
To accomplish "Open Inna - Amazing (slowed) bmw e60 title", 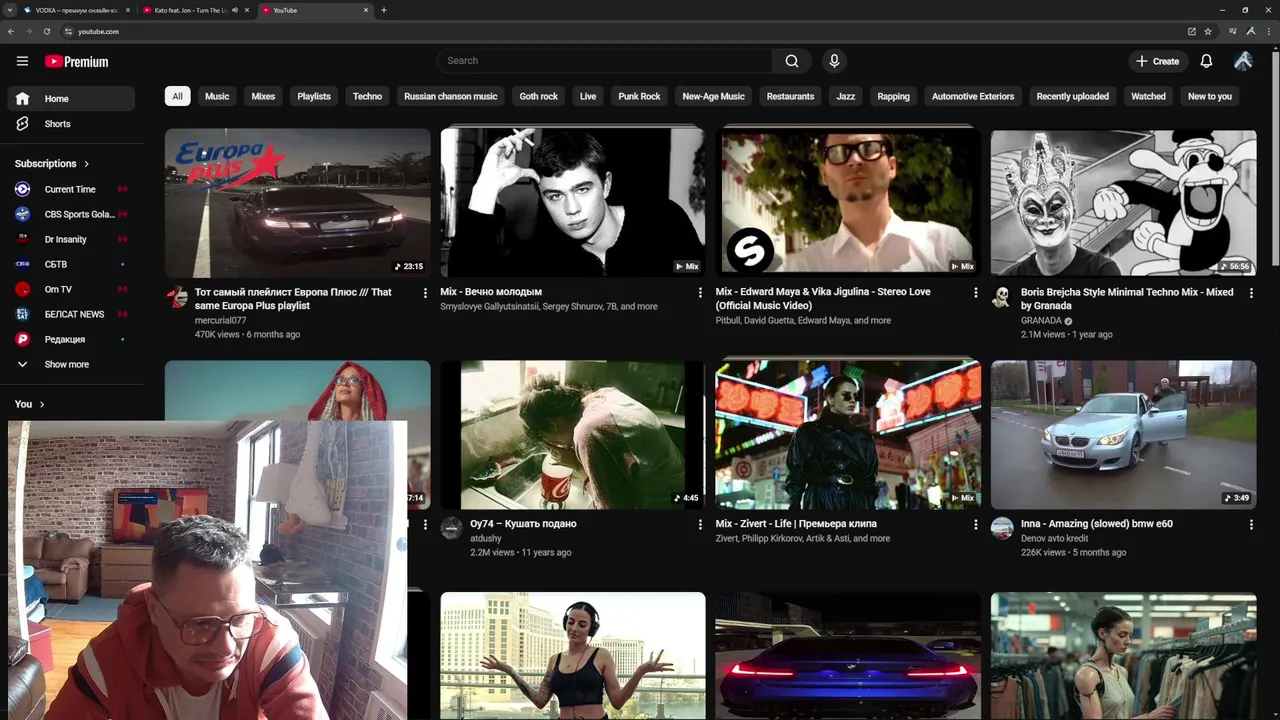I will (1097, 524).
